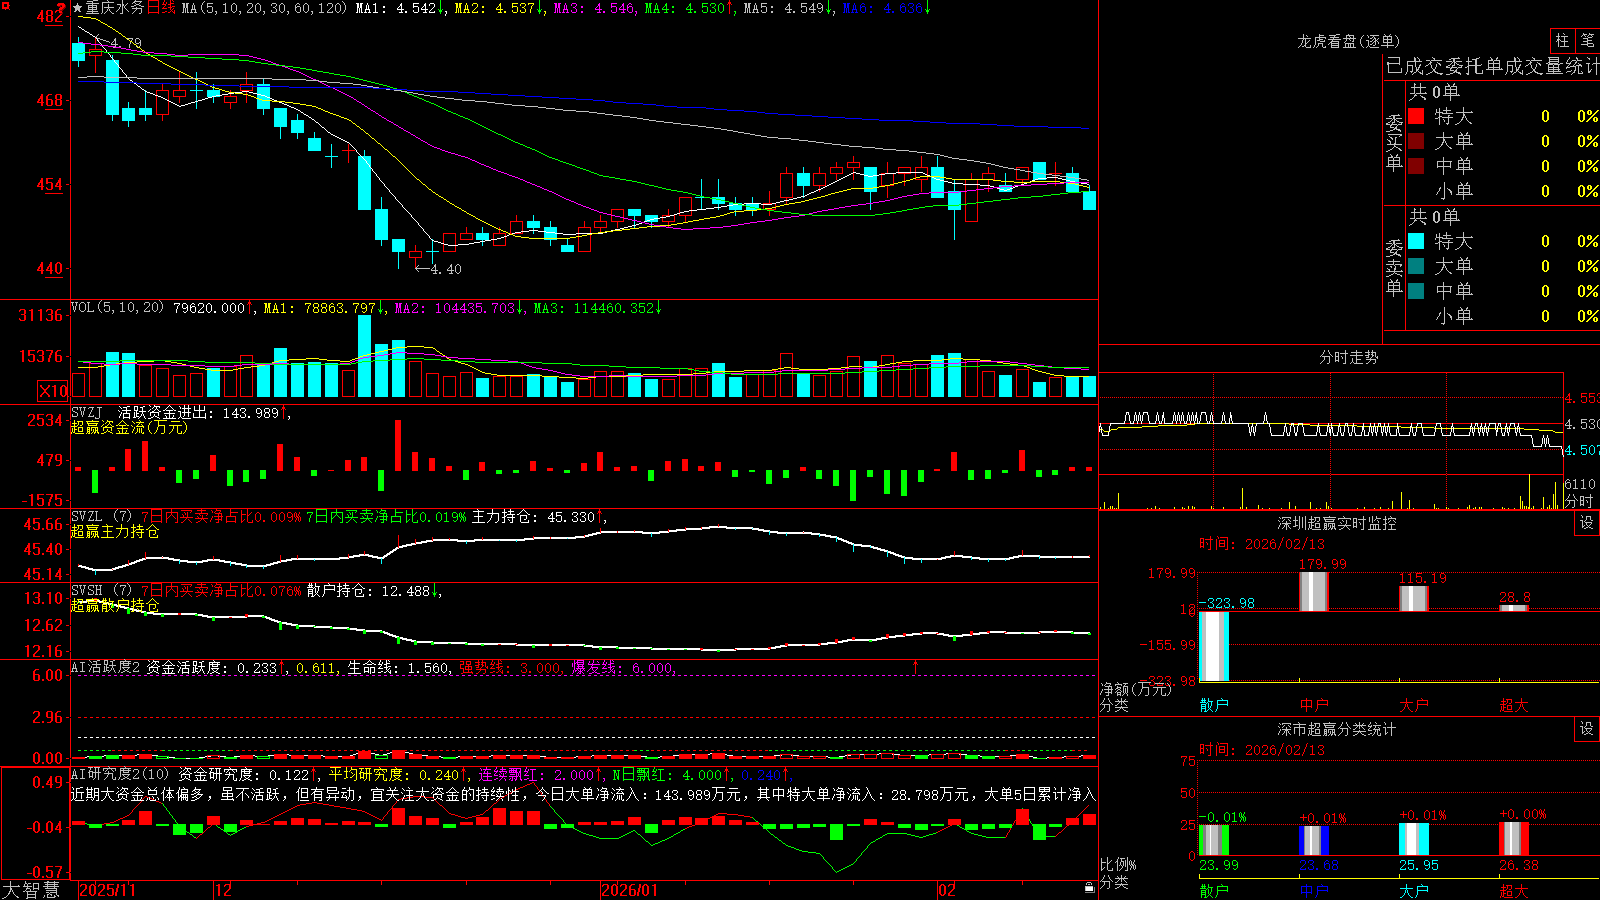
Task: Click the 日线 period label
Action: tap(161, 8)
